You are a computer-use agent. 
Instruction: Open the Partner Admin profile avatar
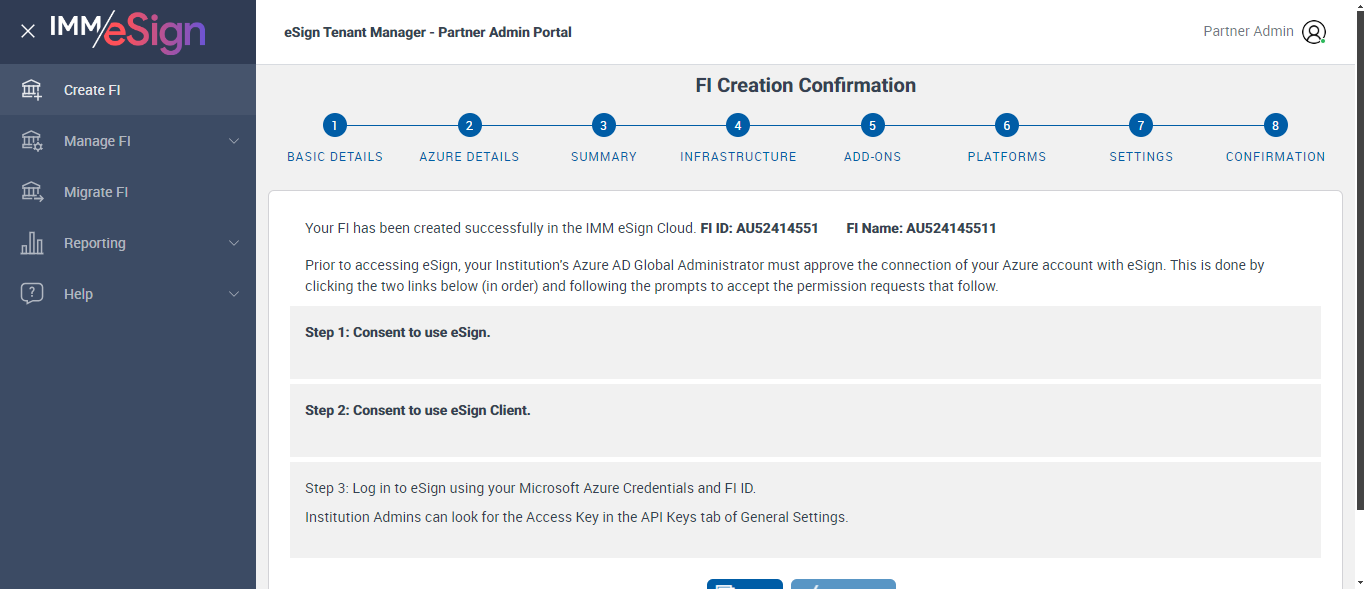point(1314,32)
